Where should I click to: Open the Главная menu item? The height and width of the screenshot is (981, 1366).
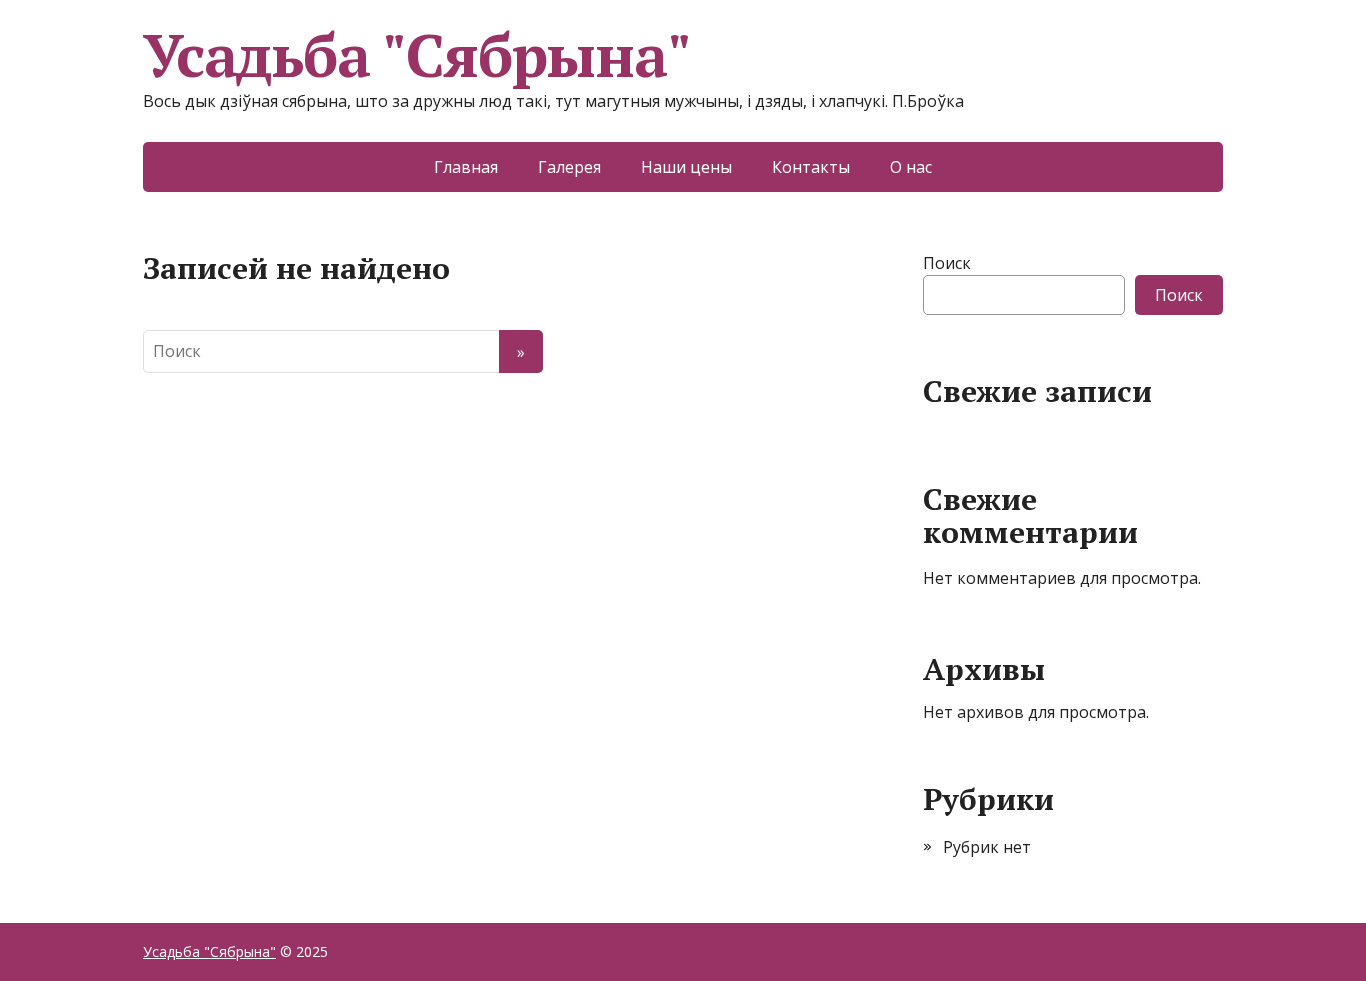[x=466, y=167]
